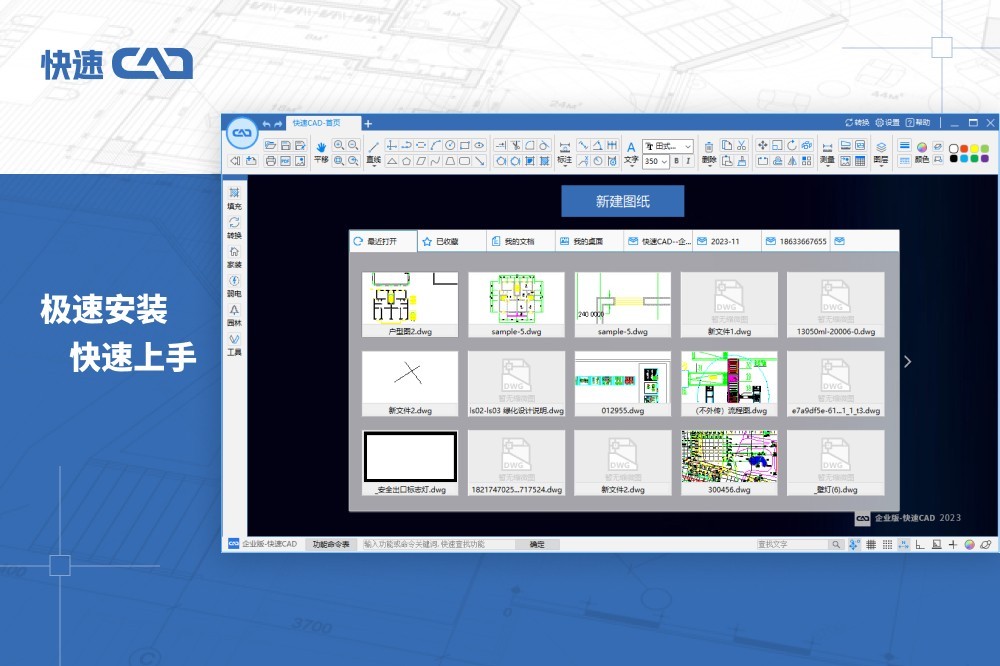Viewport: 1000px width, 666px height.
Task: Show next page of recent files
Action: (908, 362)
